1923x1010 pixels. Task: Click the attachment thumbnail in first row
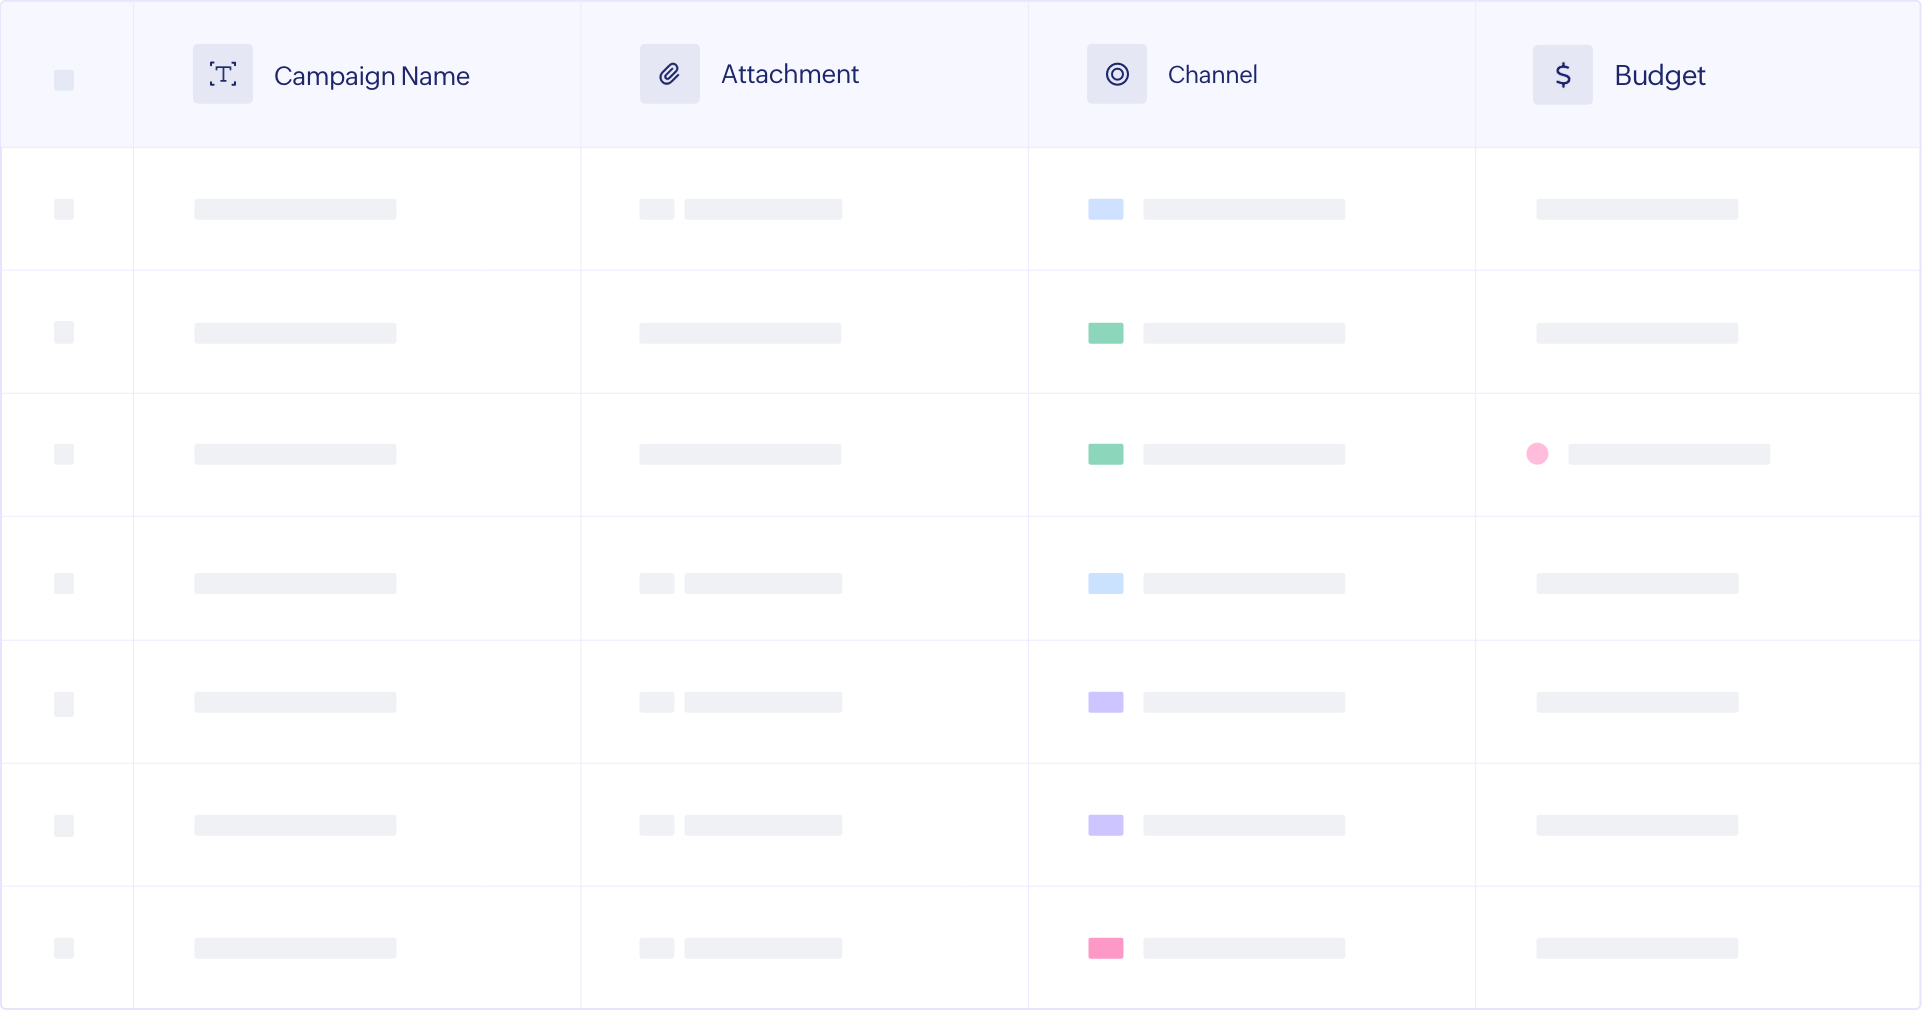click(x=656, y=209)
